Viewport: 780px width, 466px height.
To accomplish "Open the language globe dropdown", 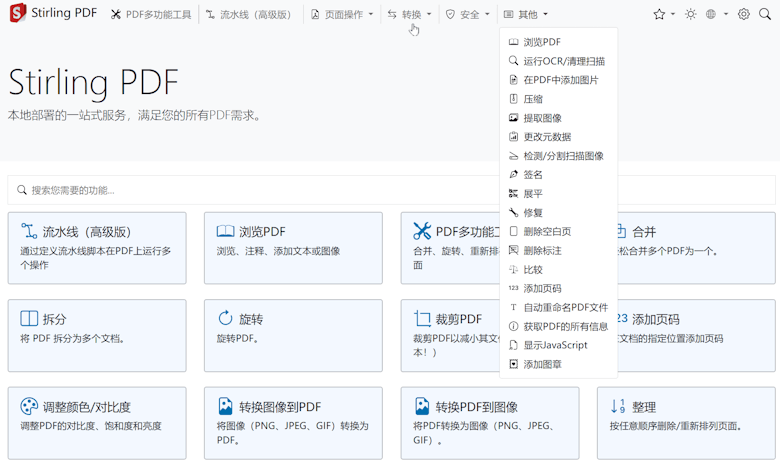I will (x=717, y=14).
